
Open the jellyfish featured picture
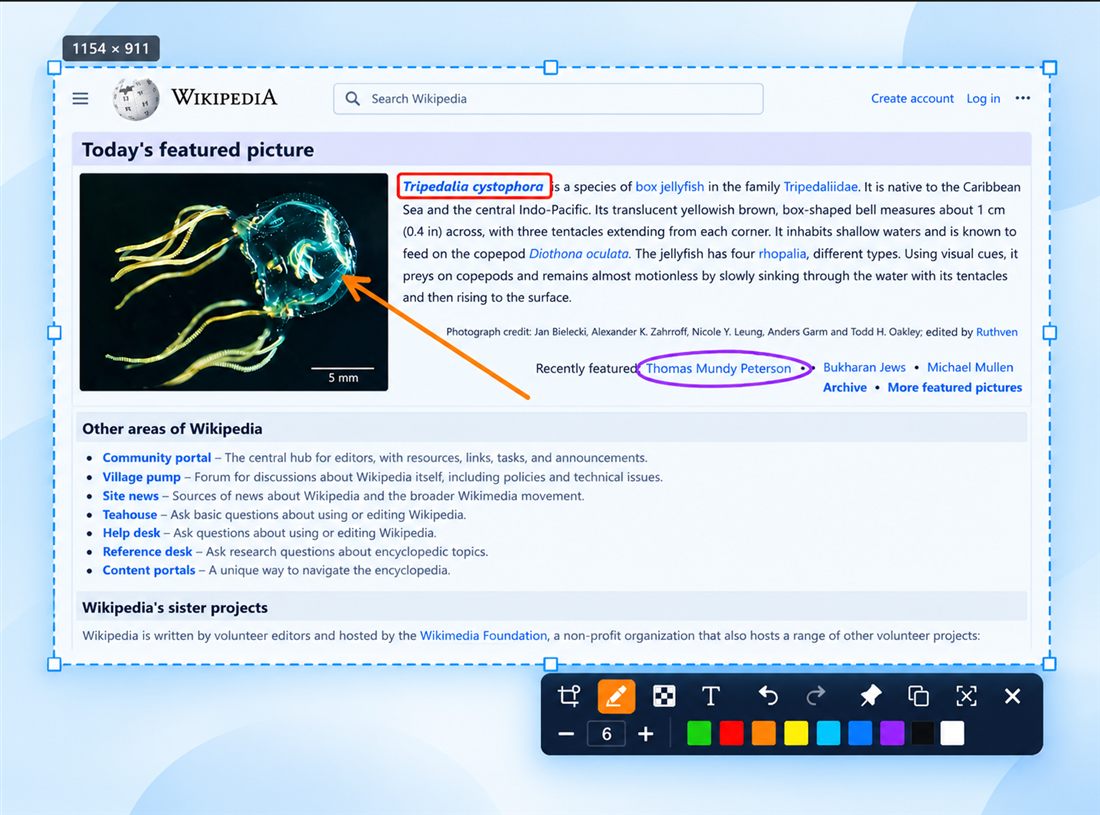click(234, 282)
